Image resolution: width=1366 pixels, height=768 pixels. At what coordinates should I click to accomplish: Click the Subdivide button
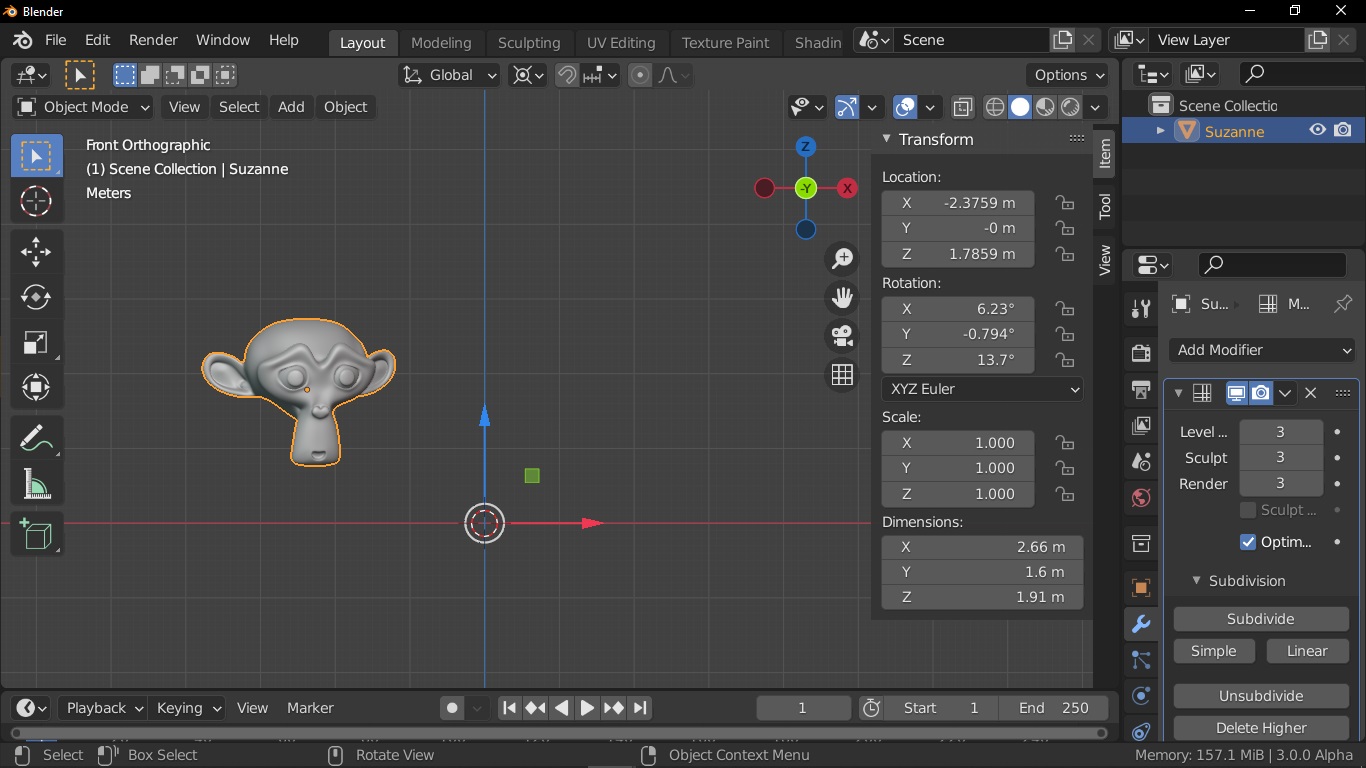1261,619
